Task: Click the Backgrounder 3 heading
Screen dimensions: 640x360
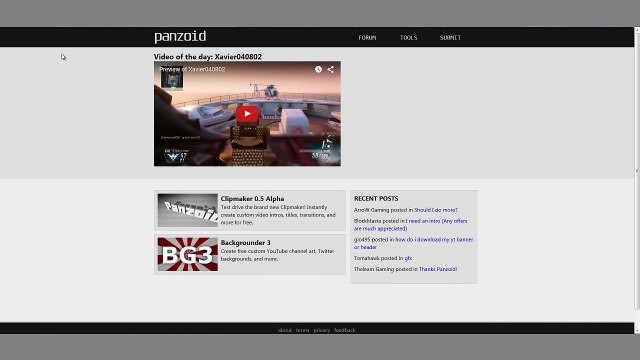Action: pos(245,243)
